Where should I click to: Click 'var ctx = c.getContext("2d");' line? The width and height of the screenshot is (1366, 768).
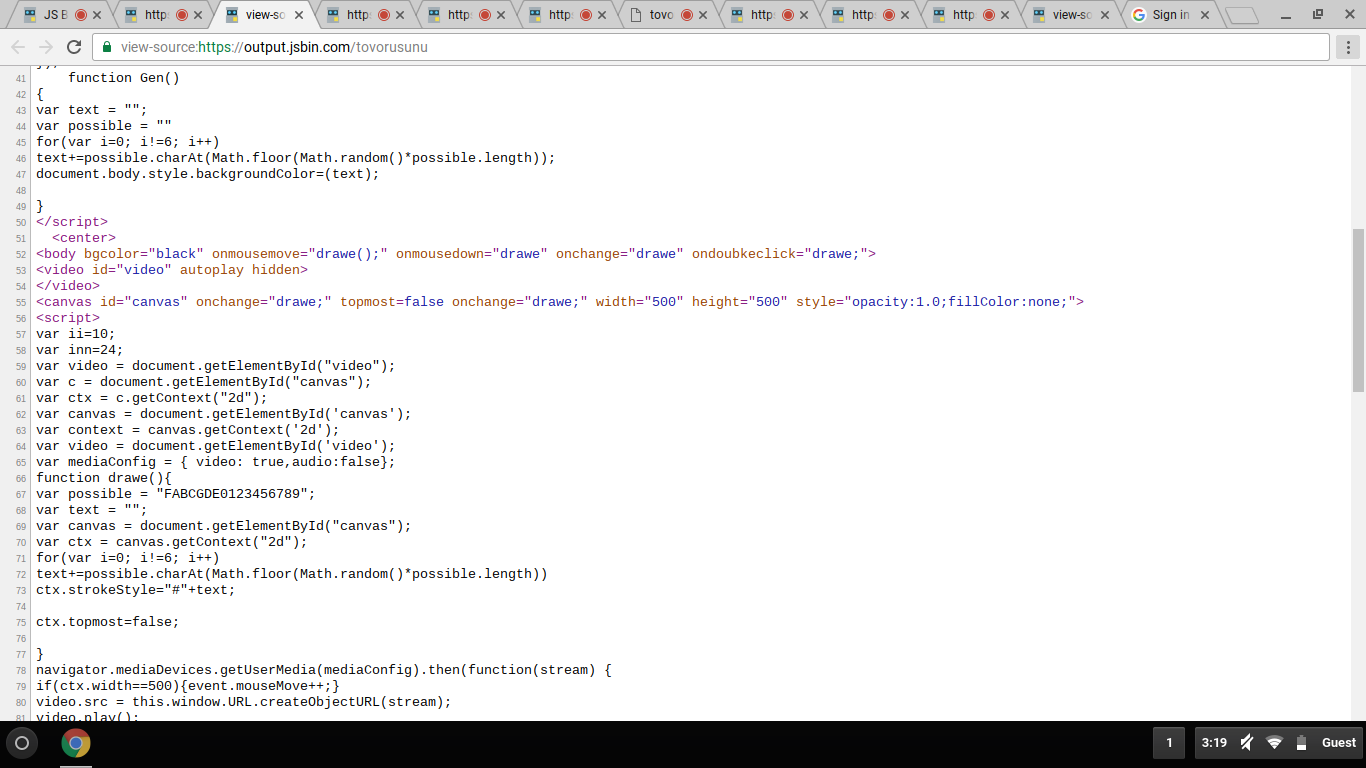point(152,398)
